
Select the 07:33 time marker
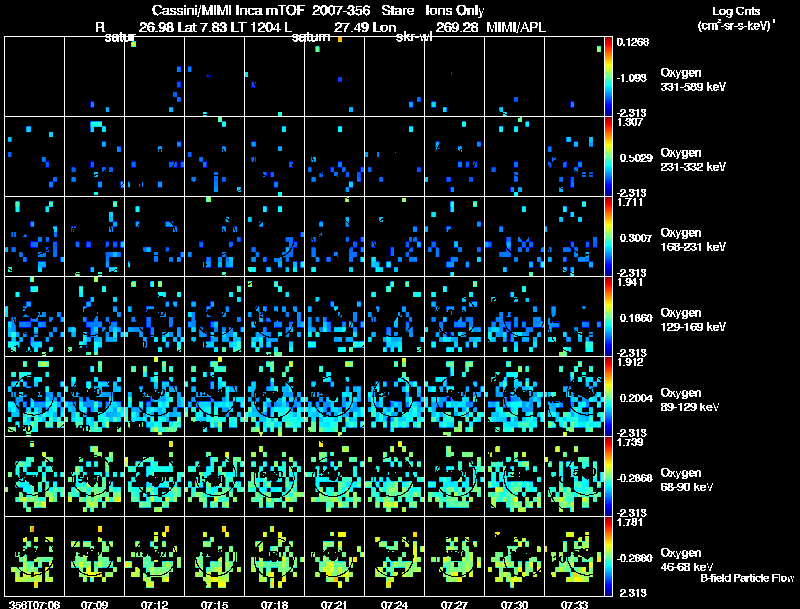pos(574,604)
